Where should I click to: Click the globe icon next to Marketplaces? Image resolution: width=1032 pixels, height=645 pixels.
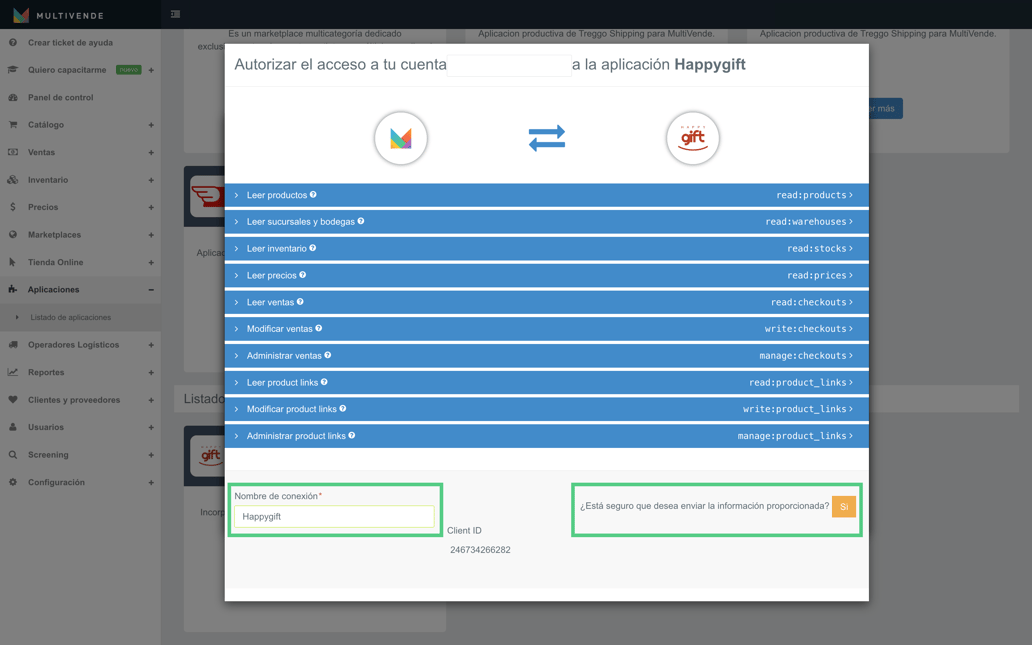[x=13, y=234]
